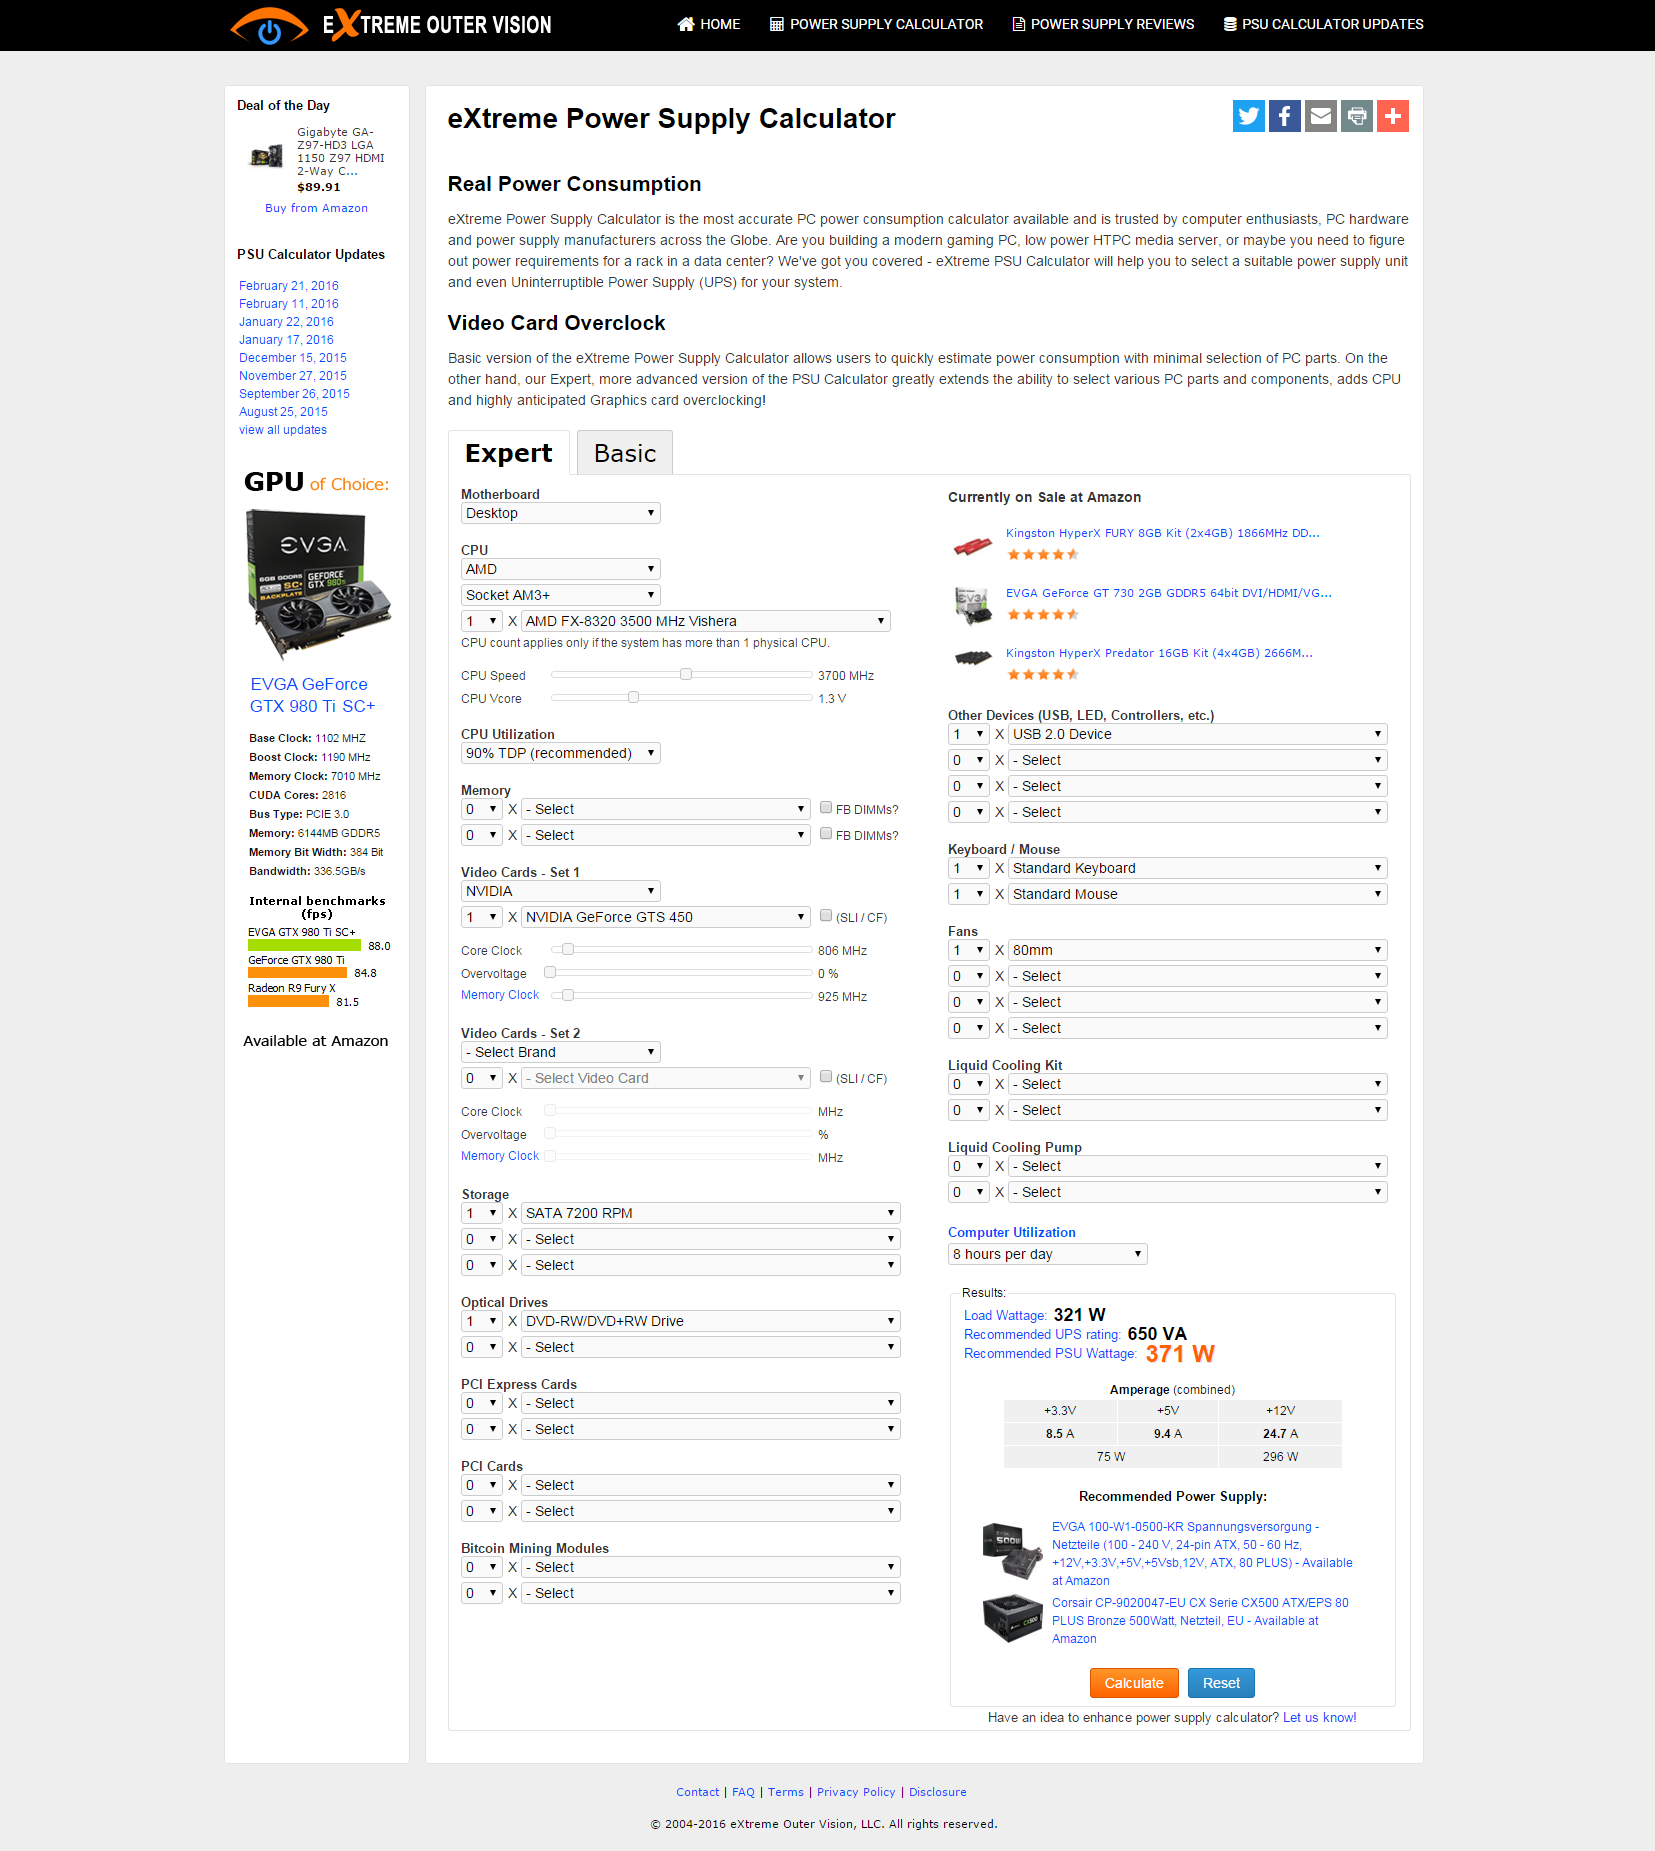
Task: Open the Motherboard Desktop dropdown
Action: click(x=560, y=513)
